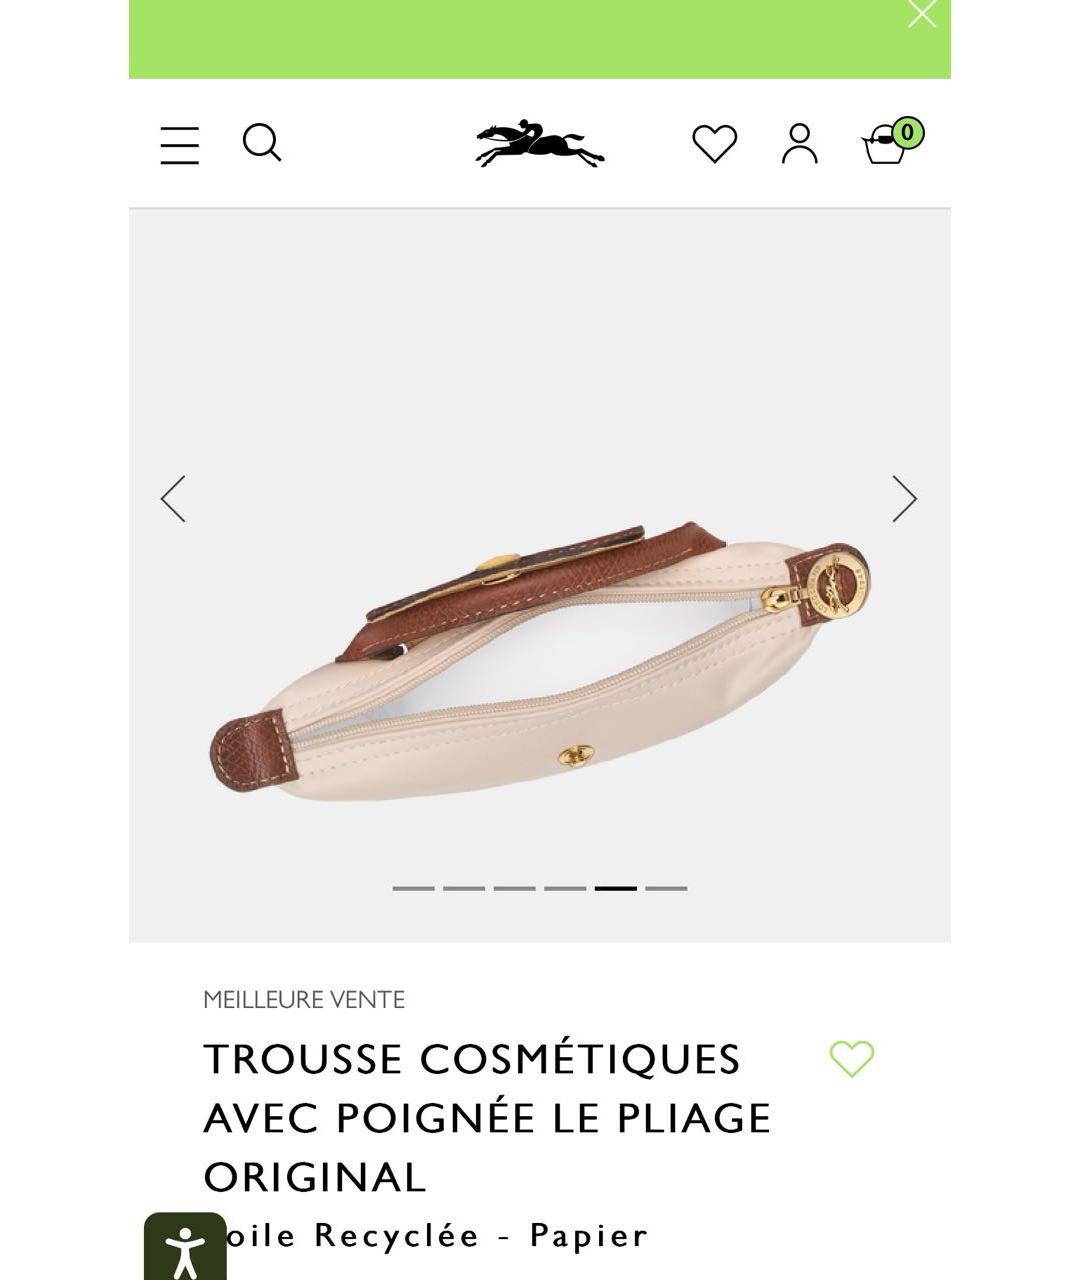Image resolution: width=1080 pixels, height=1280 pixels.
Task: Open the accessibility widget icon
Action: pyautogui.click(x=185, y=1246)
